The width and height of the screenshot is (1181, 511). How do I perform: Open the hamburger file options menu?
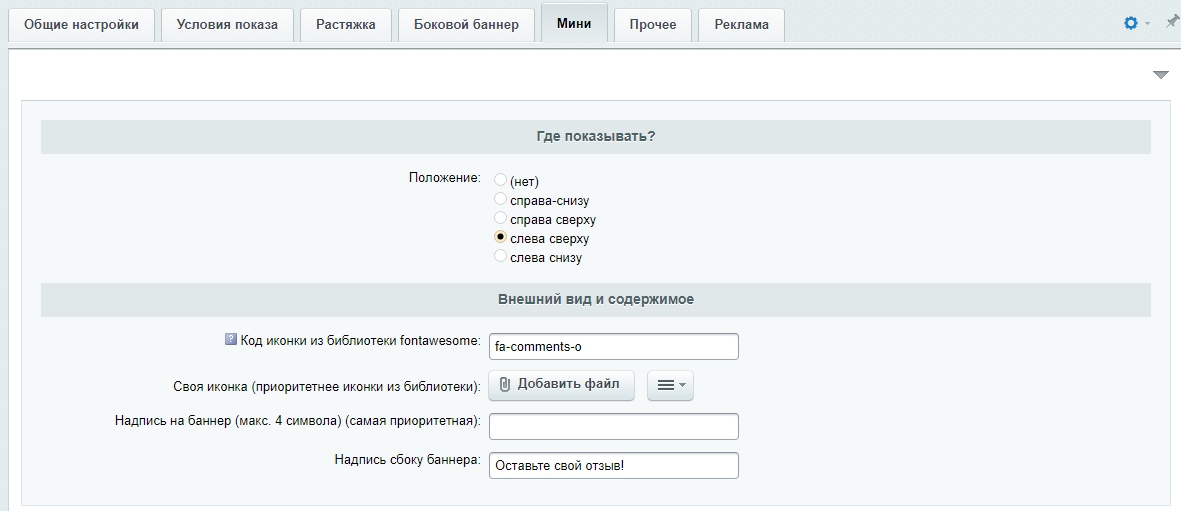[x=670, y=385]
